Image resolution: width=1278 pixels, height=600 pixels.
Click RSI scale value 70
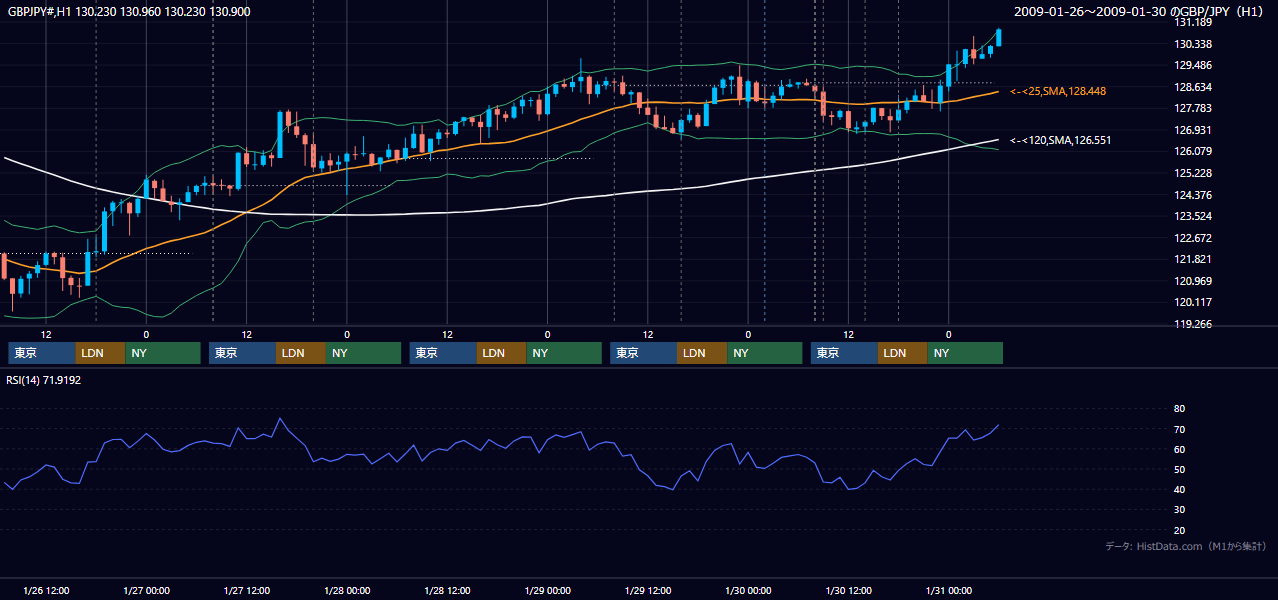(x=1179, y=429)
